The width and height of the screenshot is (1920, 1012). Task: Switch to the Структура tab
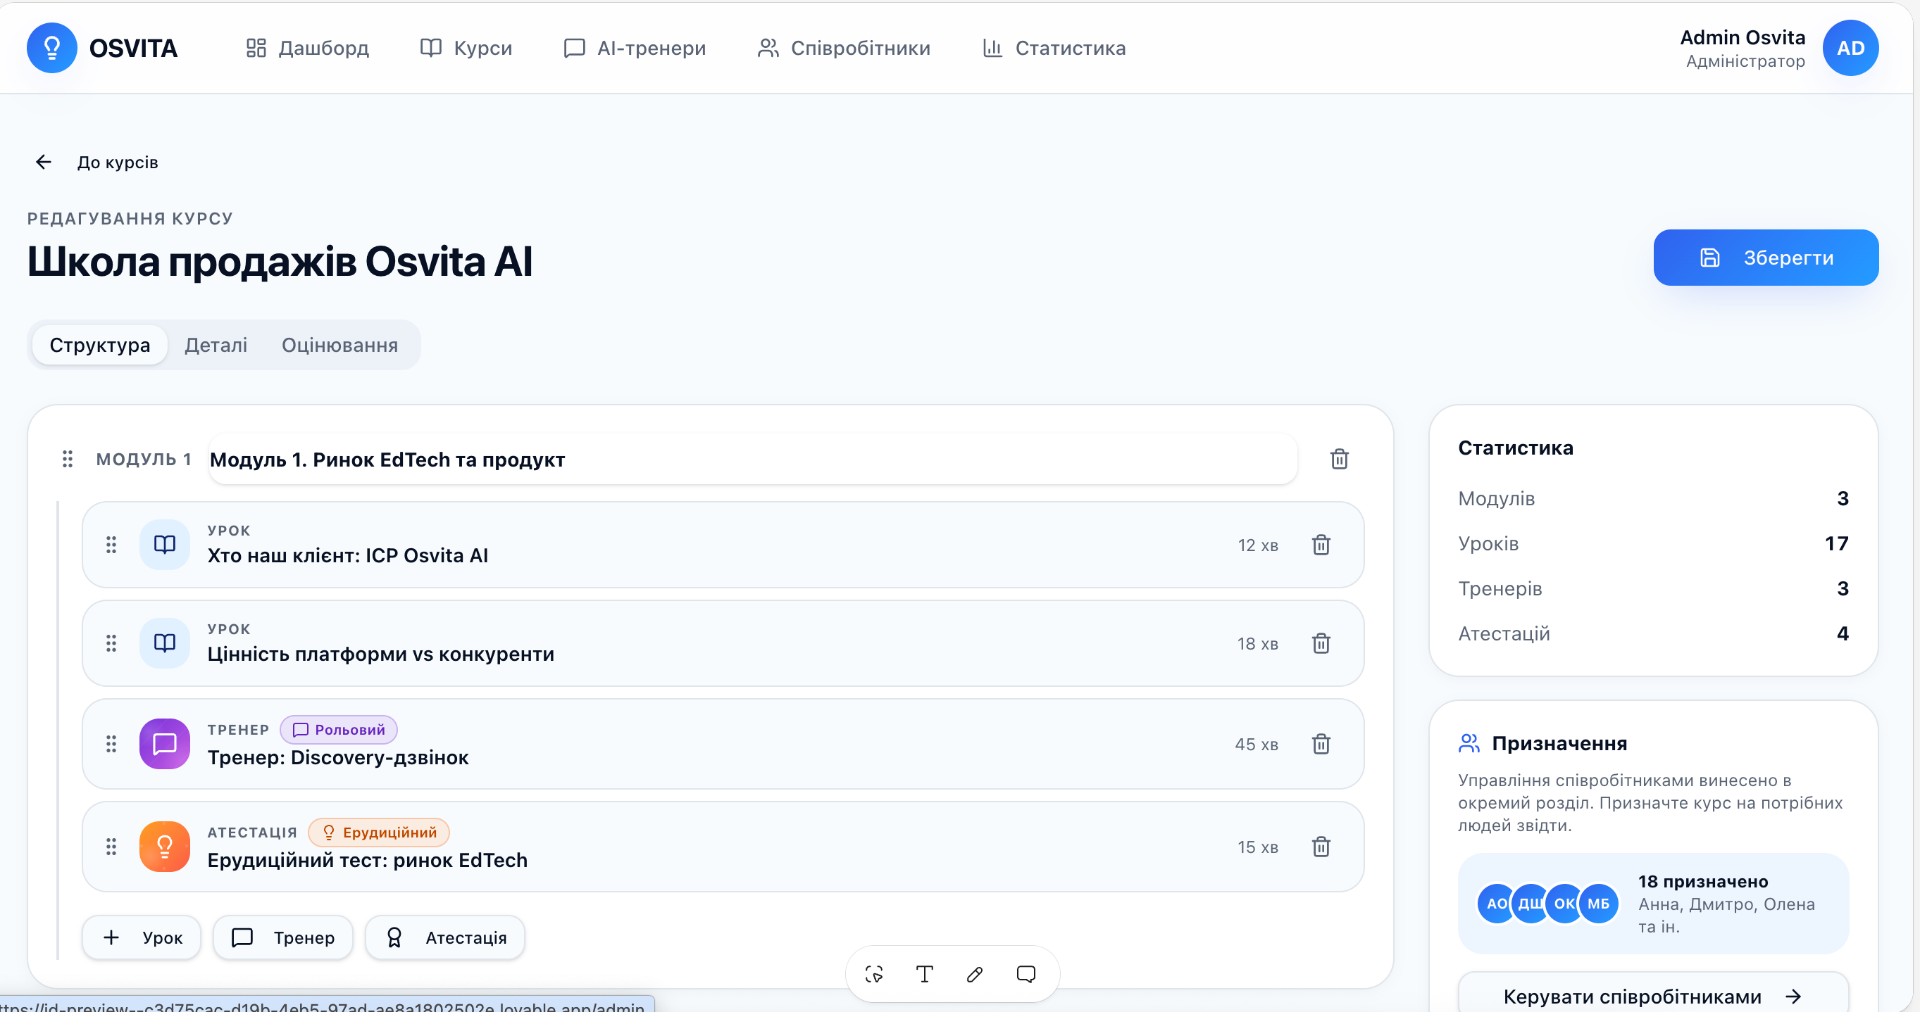(x=100, y=345)
